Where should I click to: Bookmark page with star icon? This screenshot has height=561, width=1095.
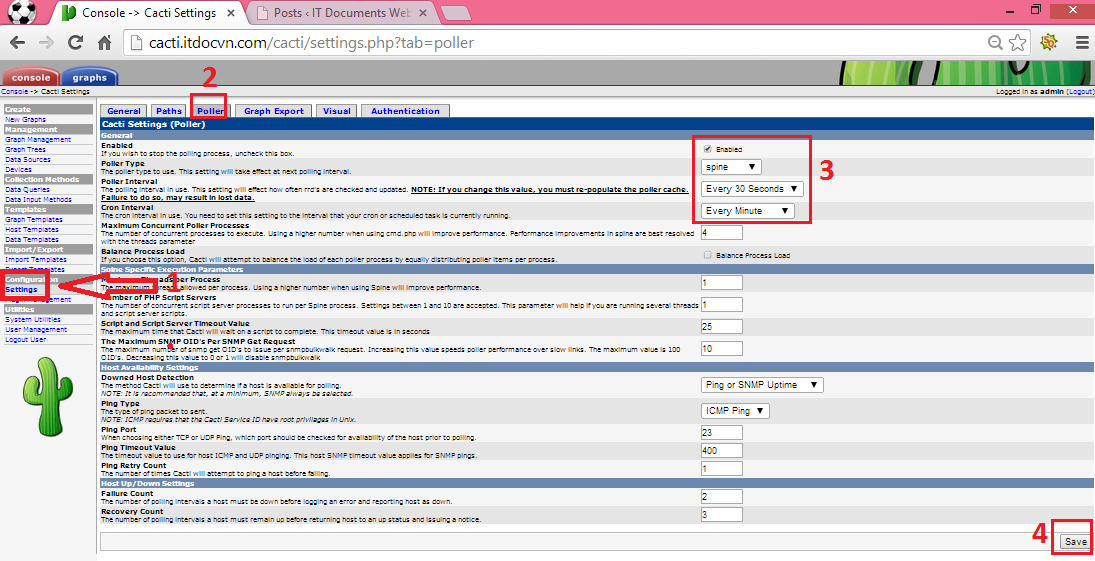click(x=1017, y=43)
